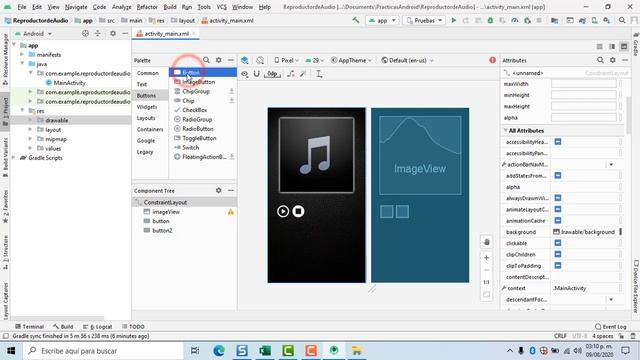Screen dimensions: 640x360
Task: Click the guidelines icon in design toolbar
Action: (x=319, y=74)
